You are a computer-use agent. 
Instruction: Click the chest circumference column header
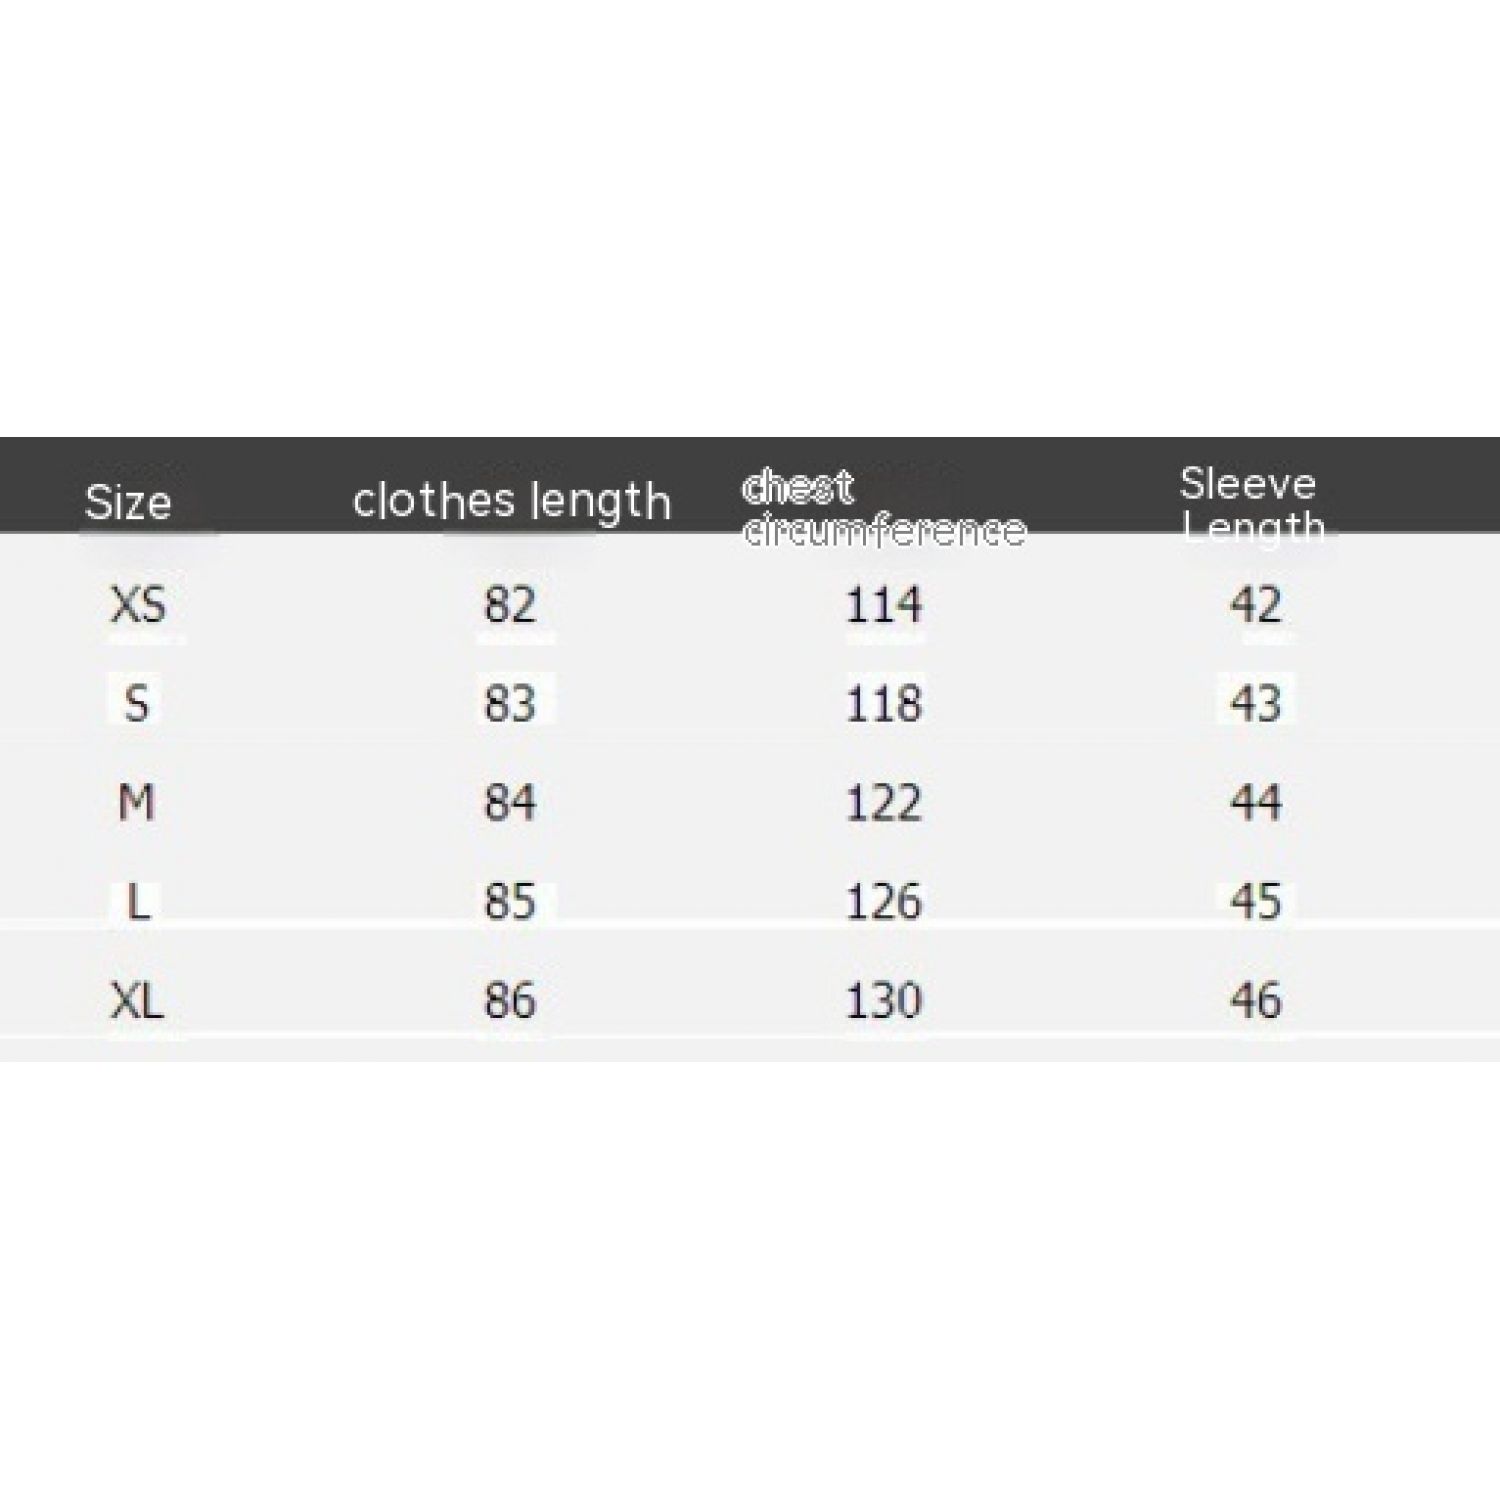coord(884,509)
